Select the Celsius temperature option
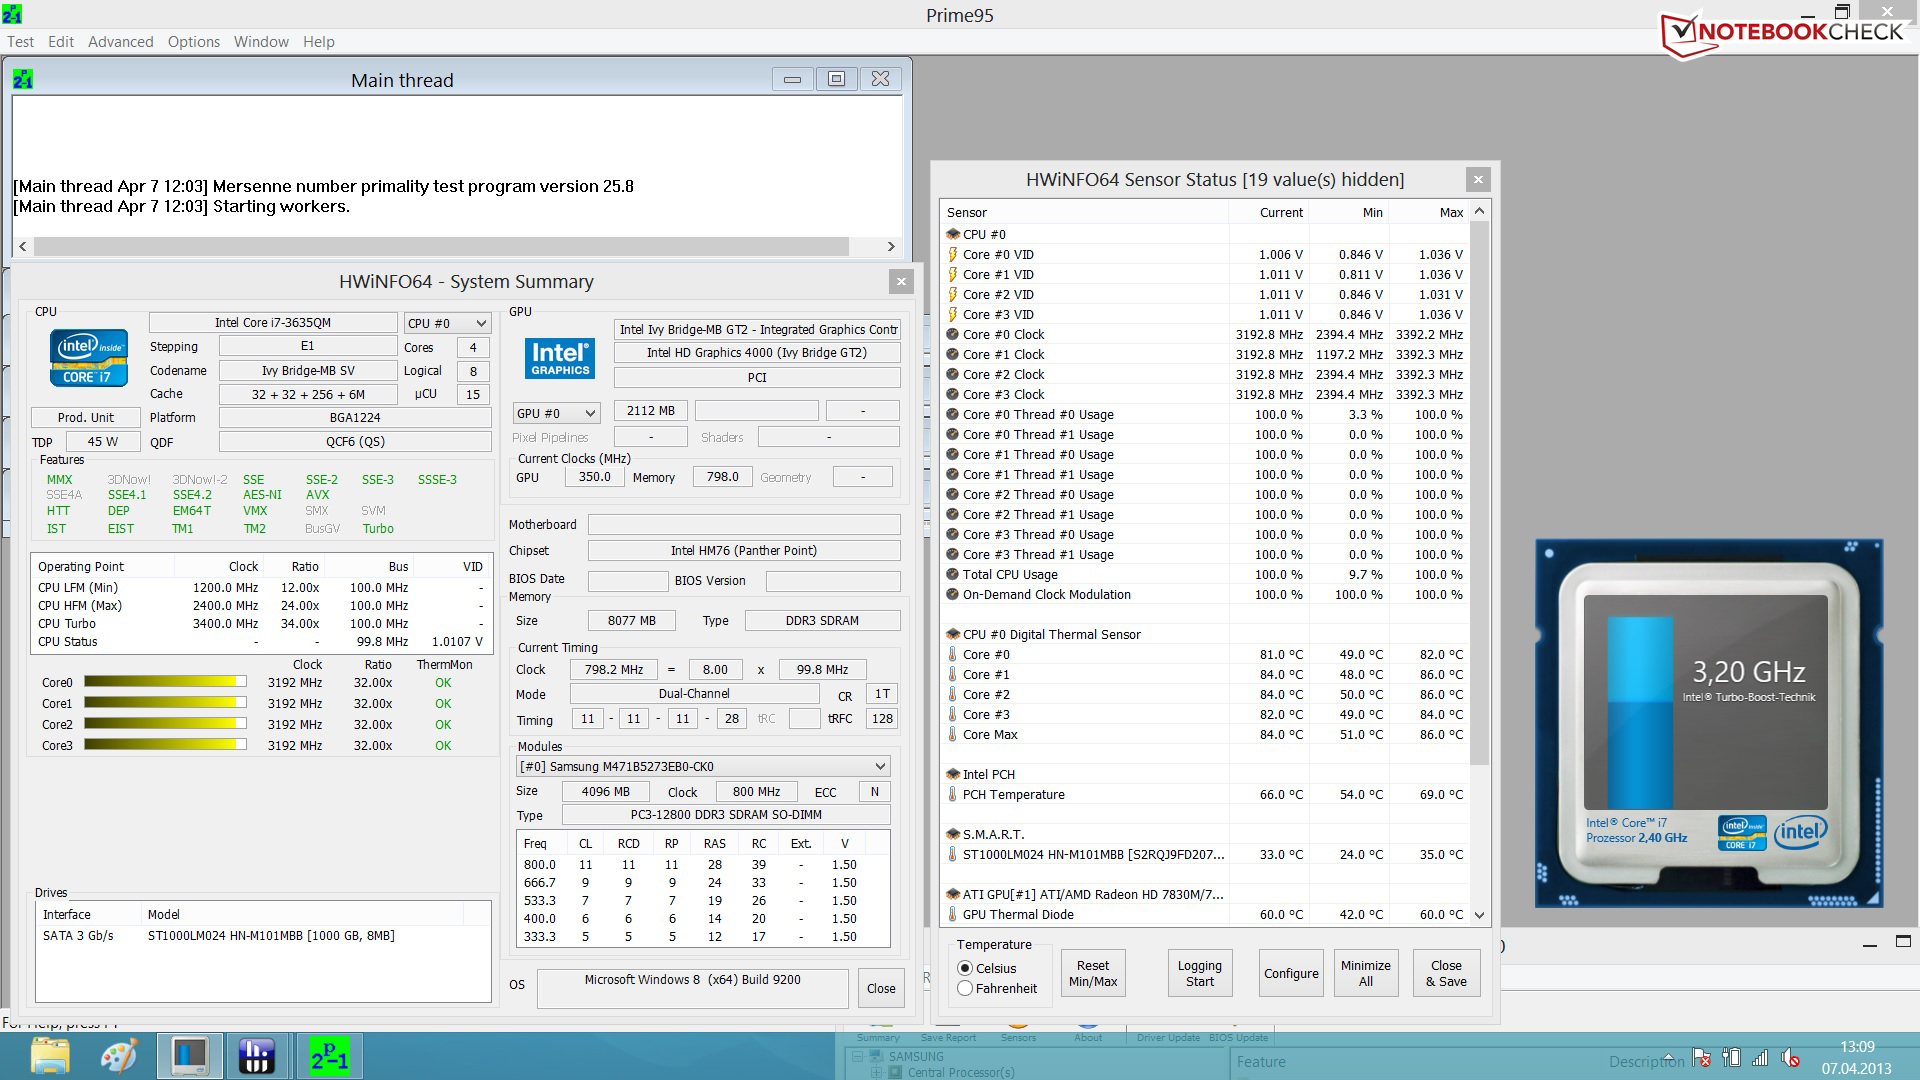The width and height of the screenshot is (1920, 1080). (x=965, y=968)
